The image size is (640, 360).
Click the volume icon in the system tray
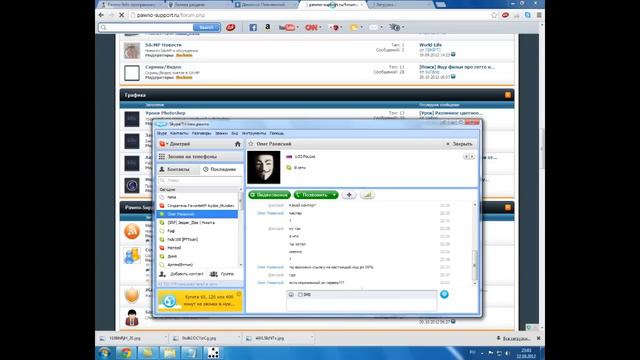[x=508, y=353]
